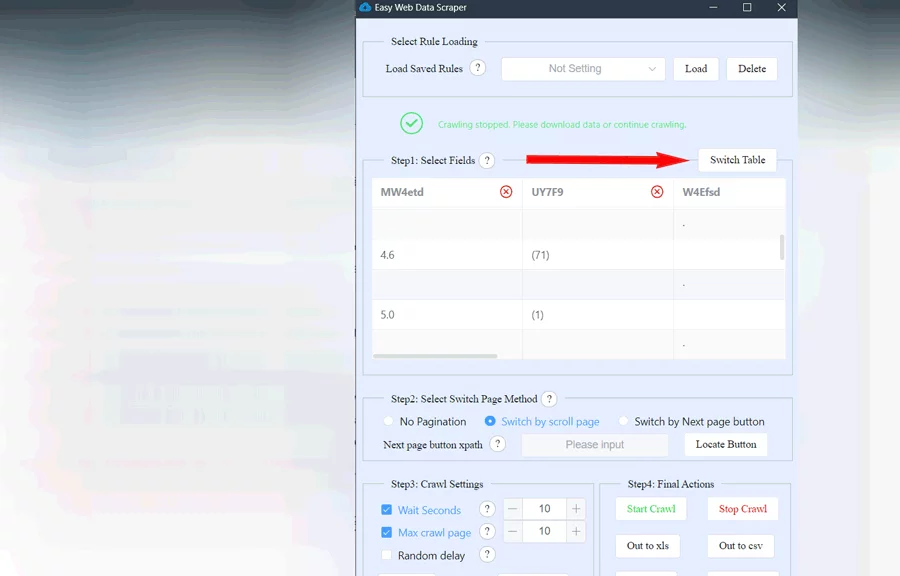View help for Select Switch Page Method

pos(548,398)
